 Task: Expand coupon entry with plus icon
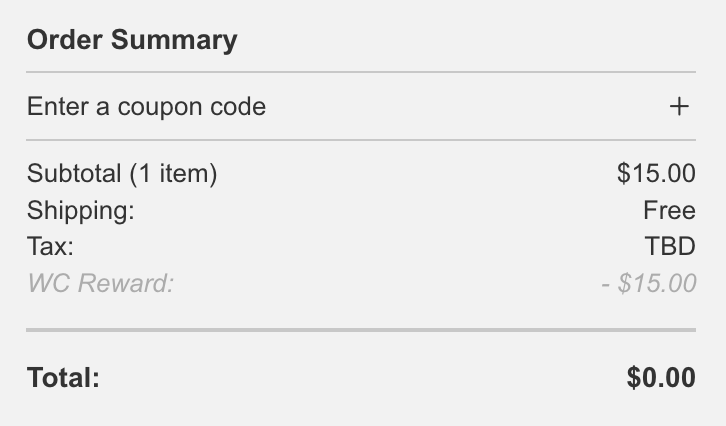click(679, 106)
